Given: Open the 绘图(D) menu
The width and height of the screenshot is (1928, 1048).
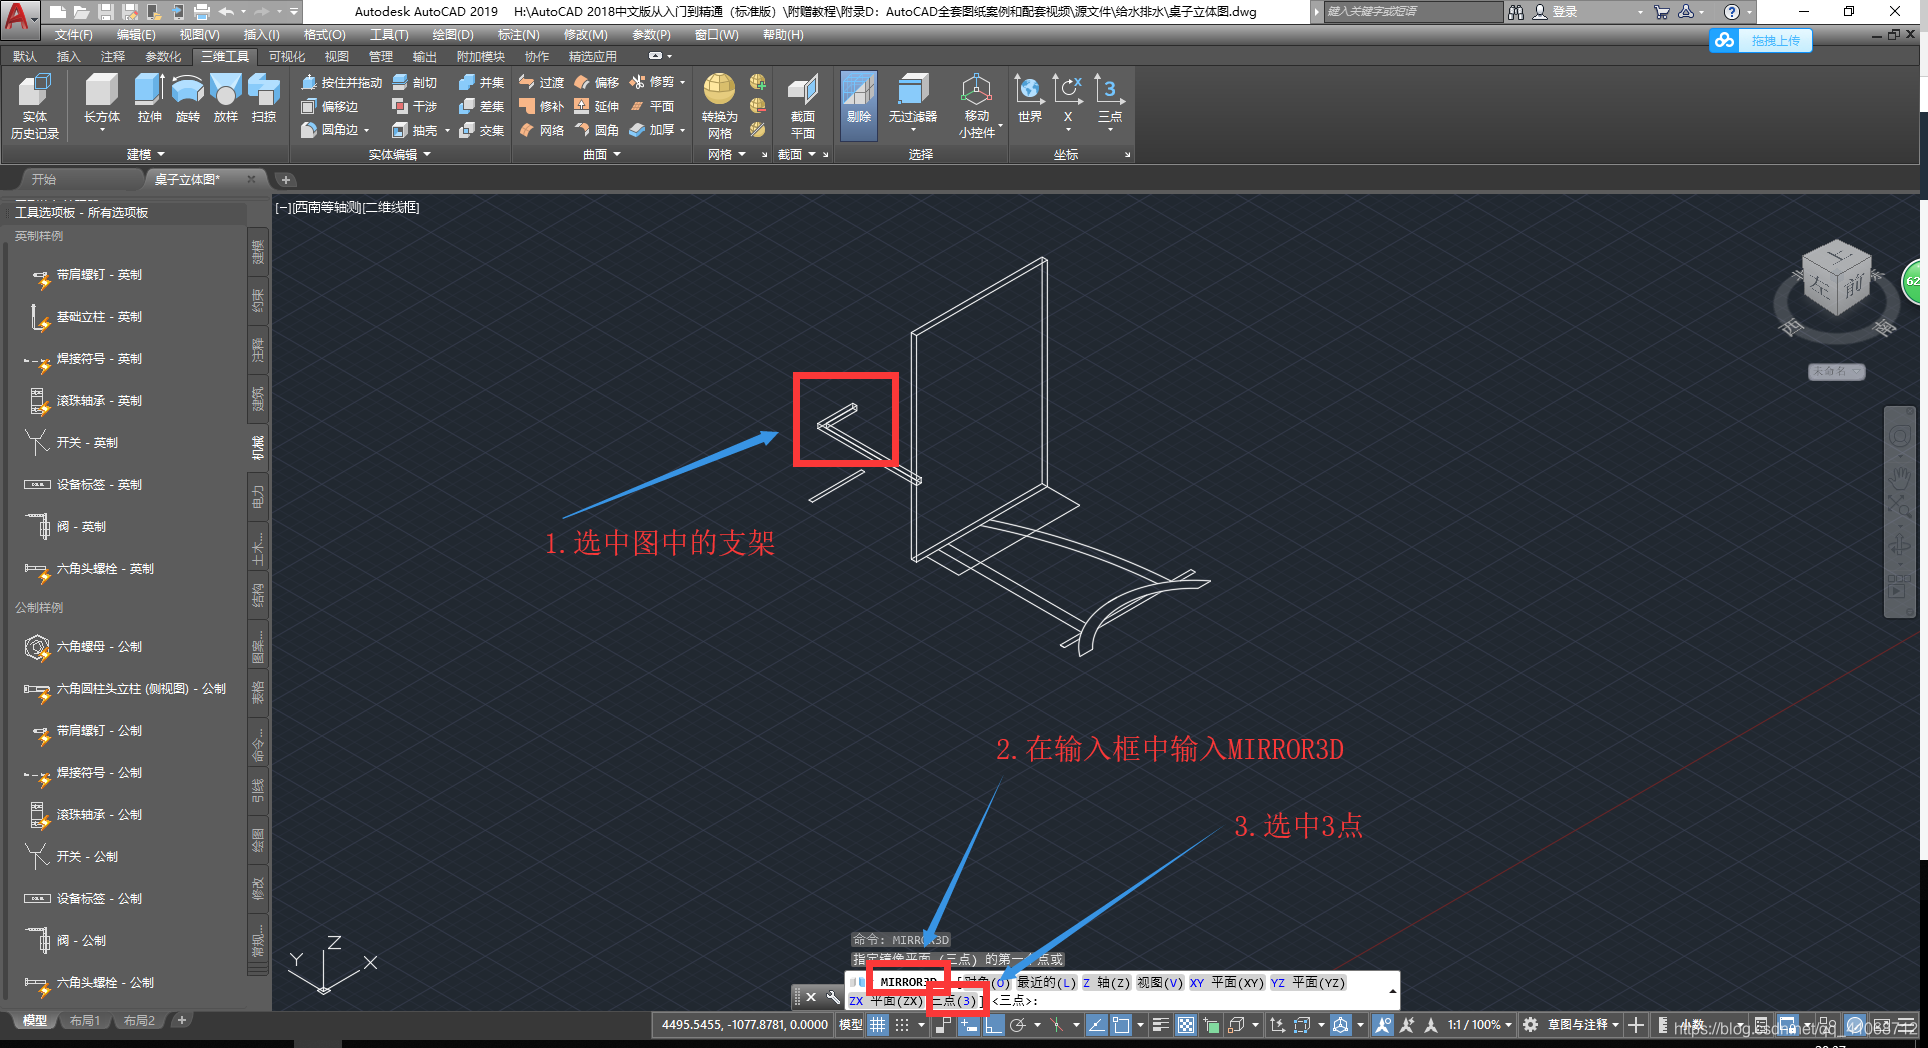Looking at the screenshot, I should (453, 34).
